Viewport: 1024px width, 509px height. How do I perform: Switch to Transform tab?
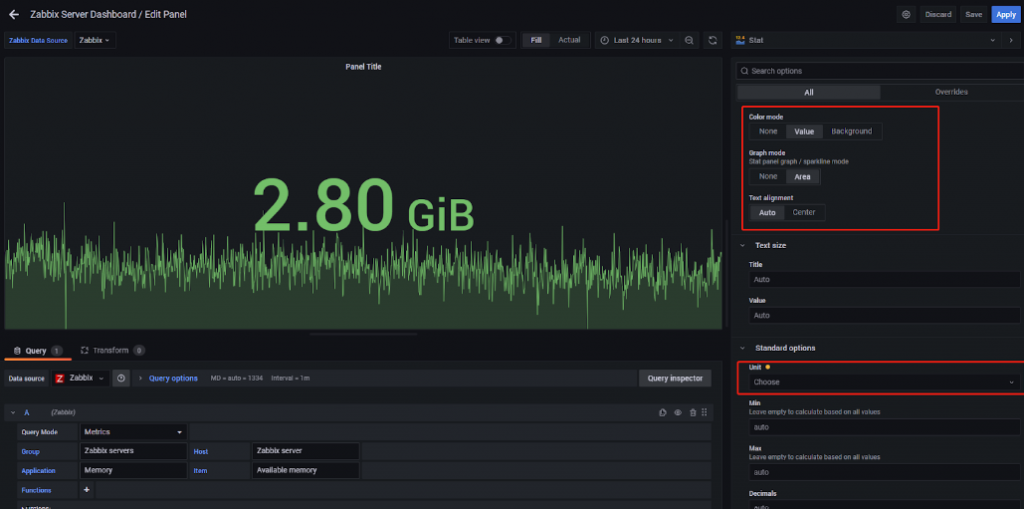coord(112,351)
